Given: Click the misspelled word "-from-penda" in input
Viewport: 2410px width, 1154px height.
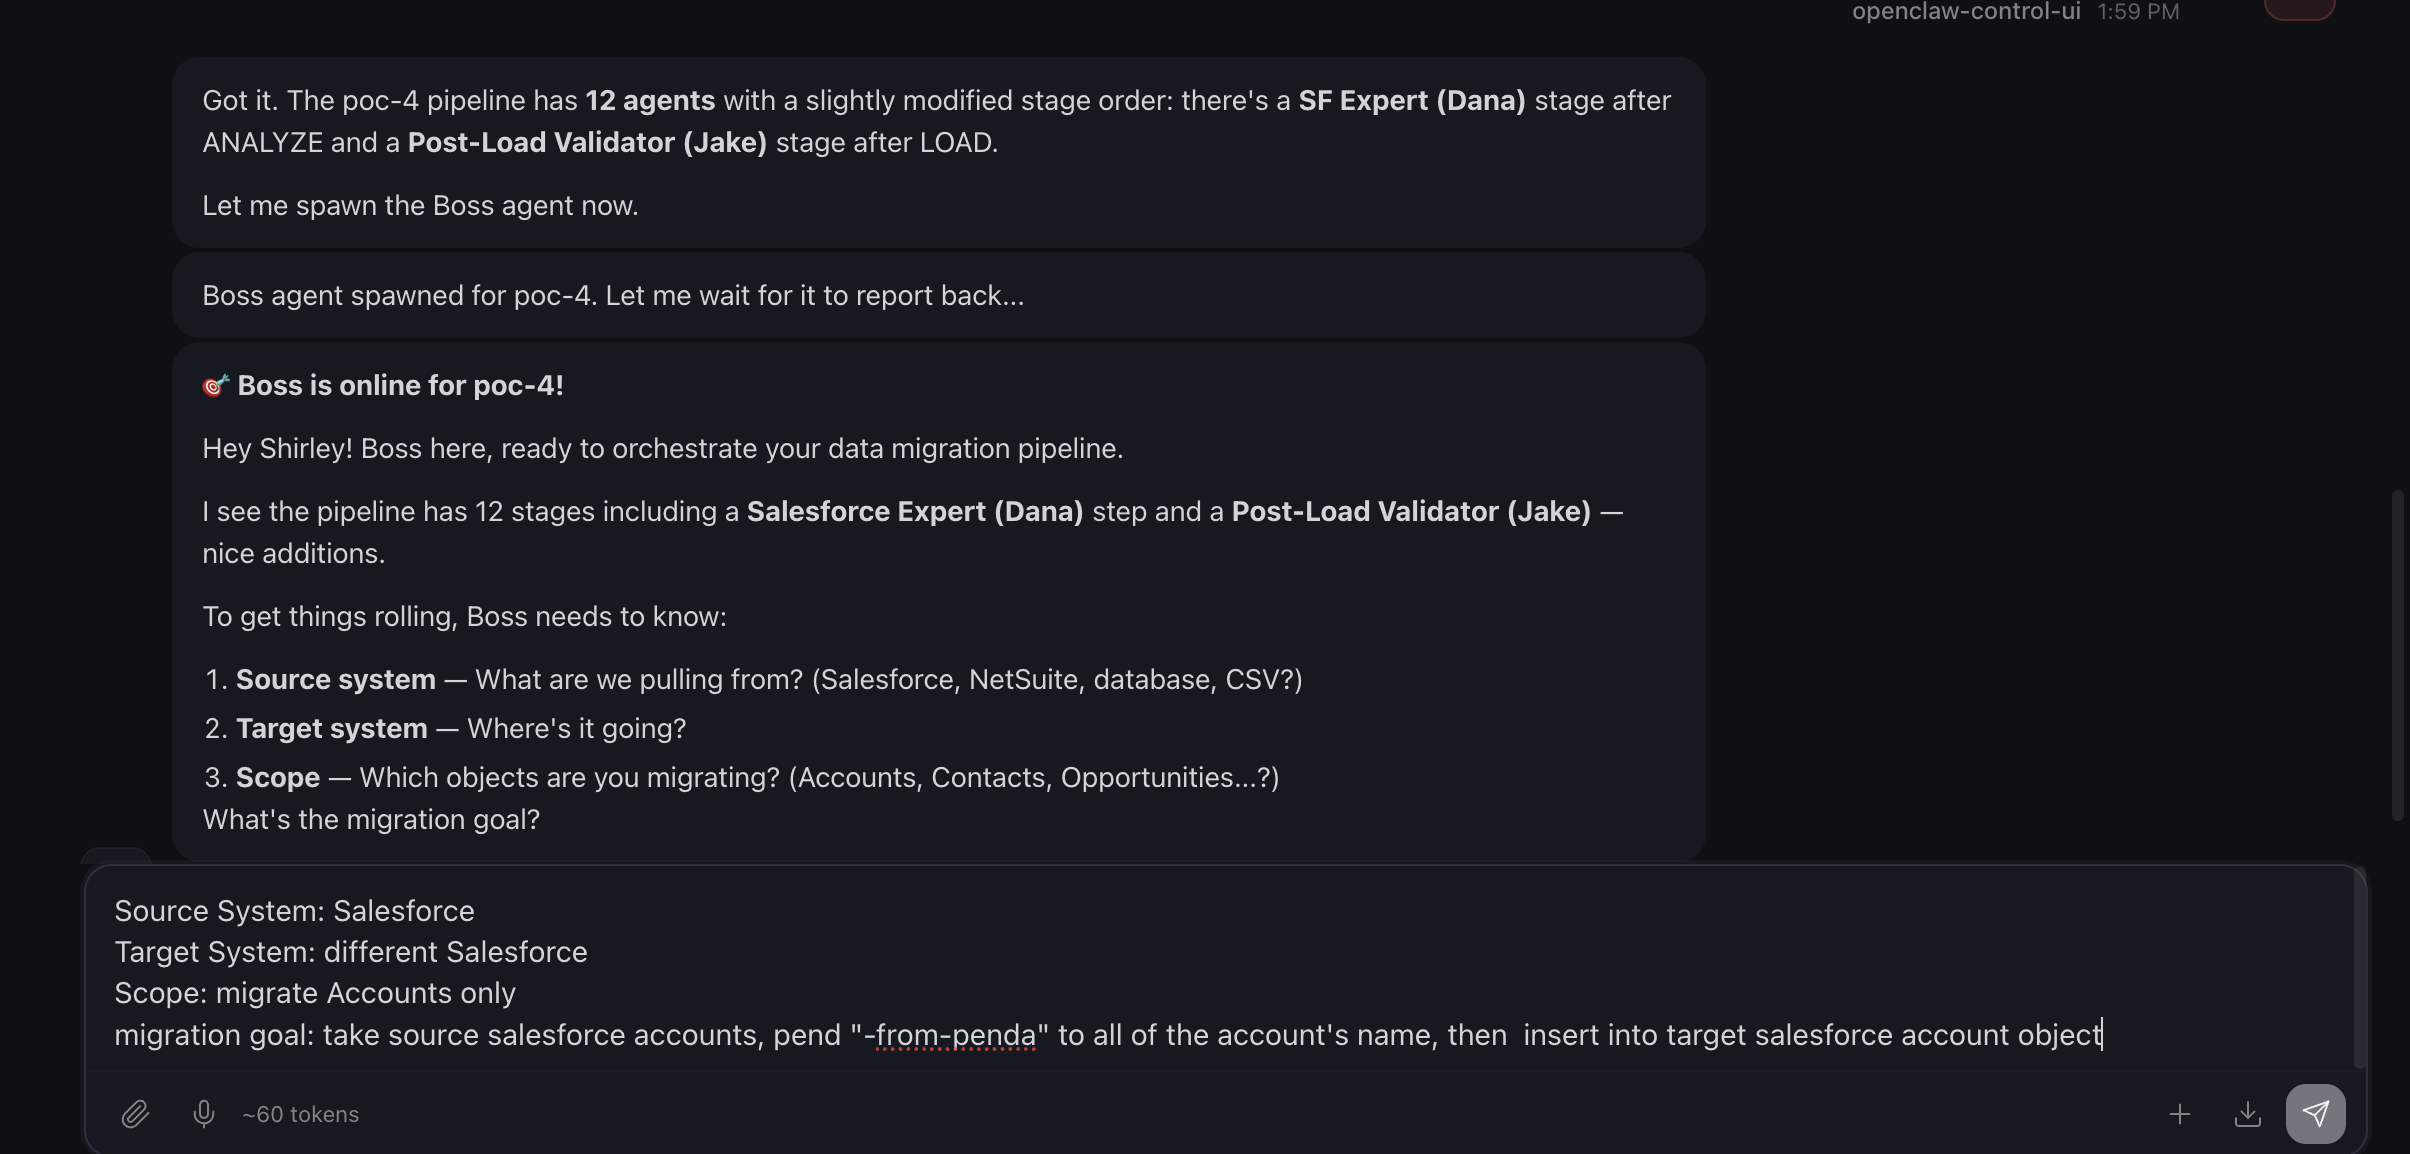Looking at the screenshot, I should pyautogui.click(x=949, y=1035).
